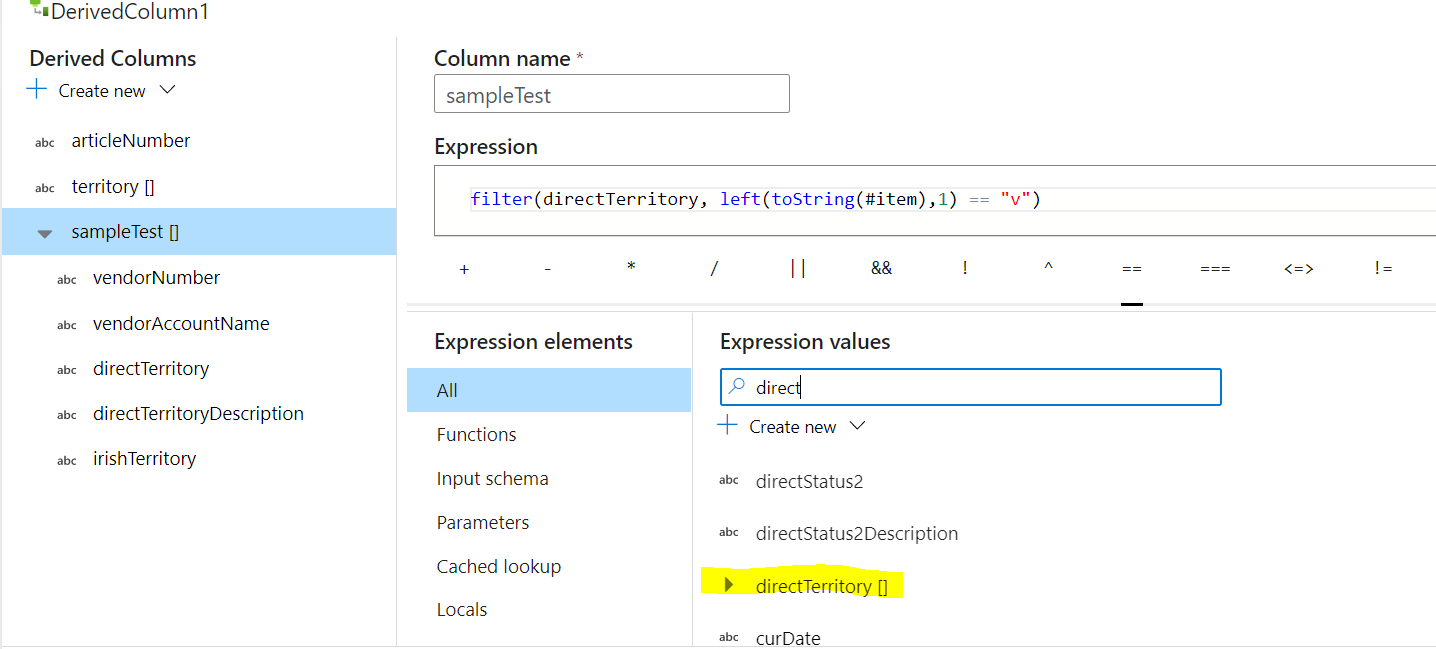Insert the equals (==) operator
Screen dimensions: 1436x649
coord(1131,269)
